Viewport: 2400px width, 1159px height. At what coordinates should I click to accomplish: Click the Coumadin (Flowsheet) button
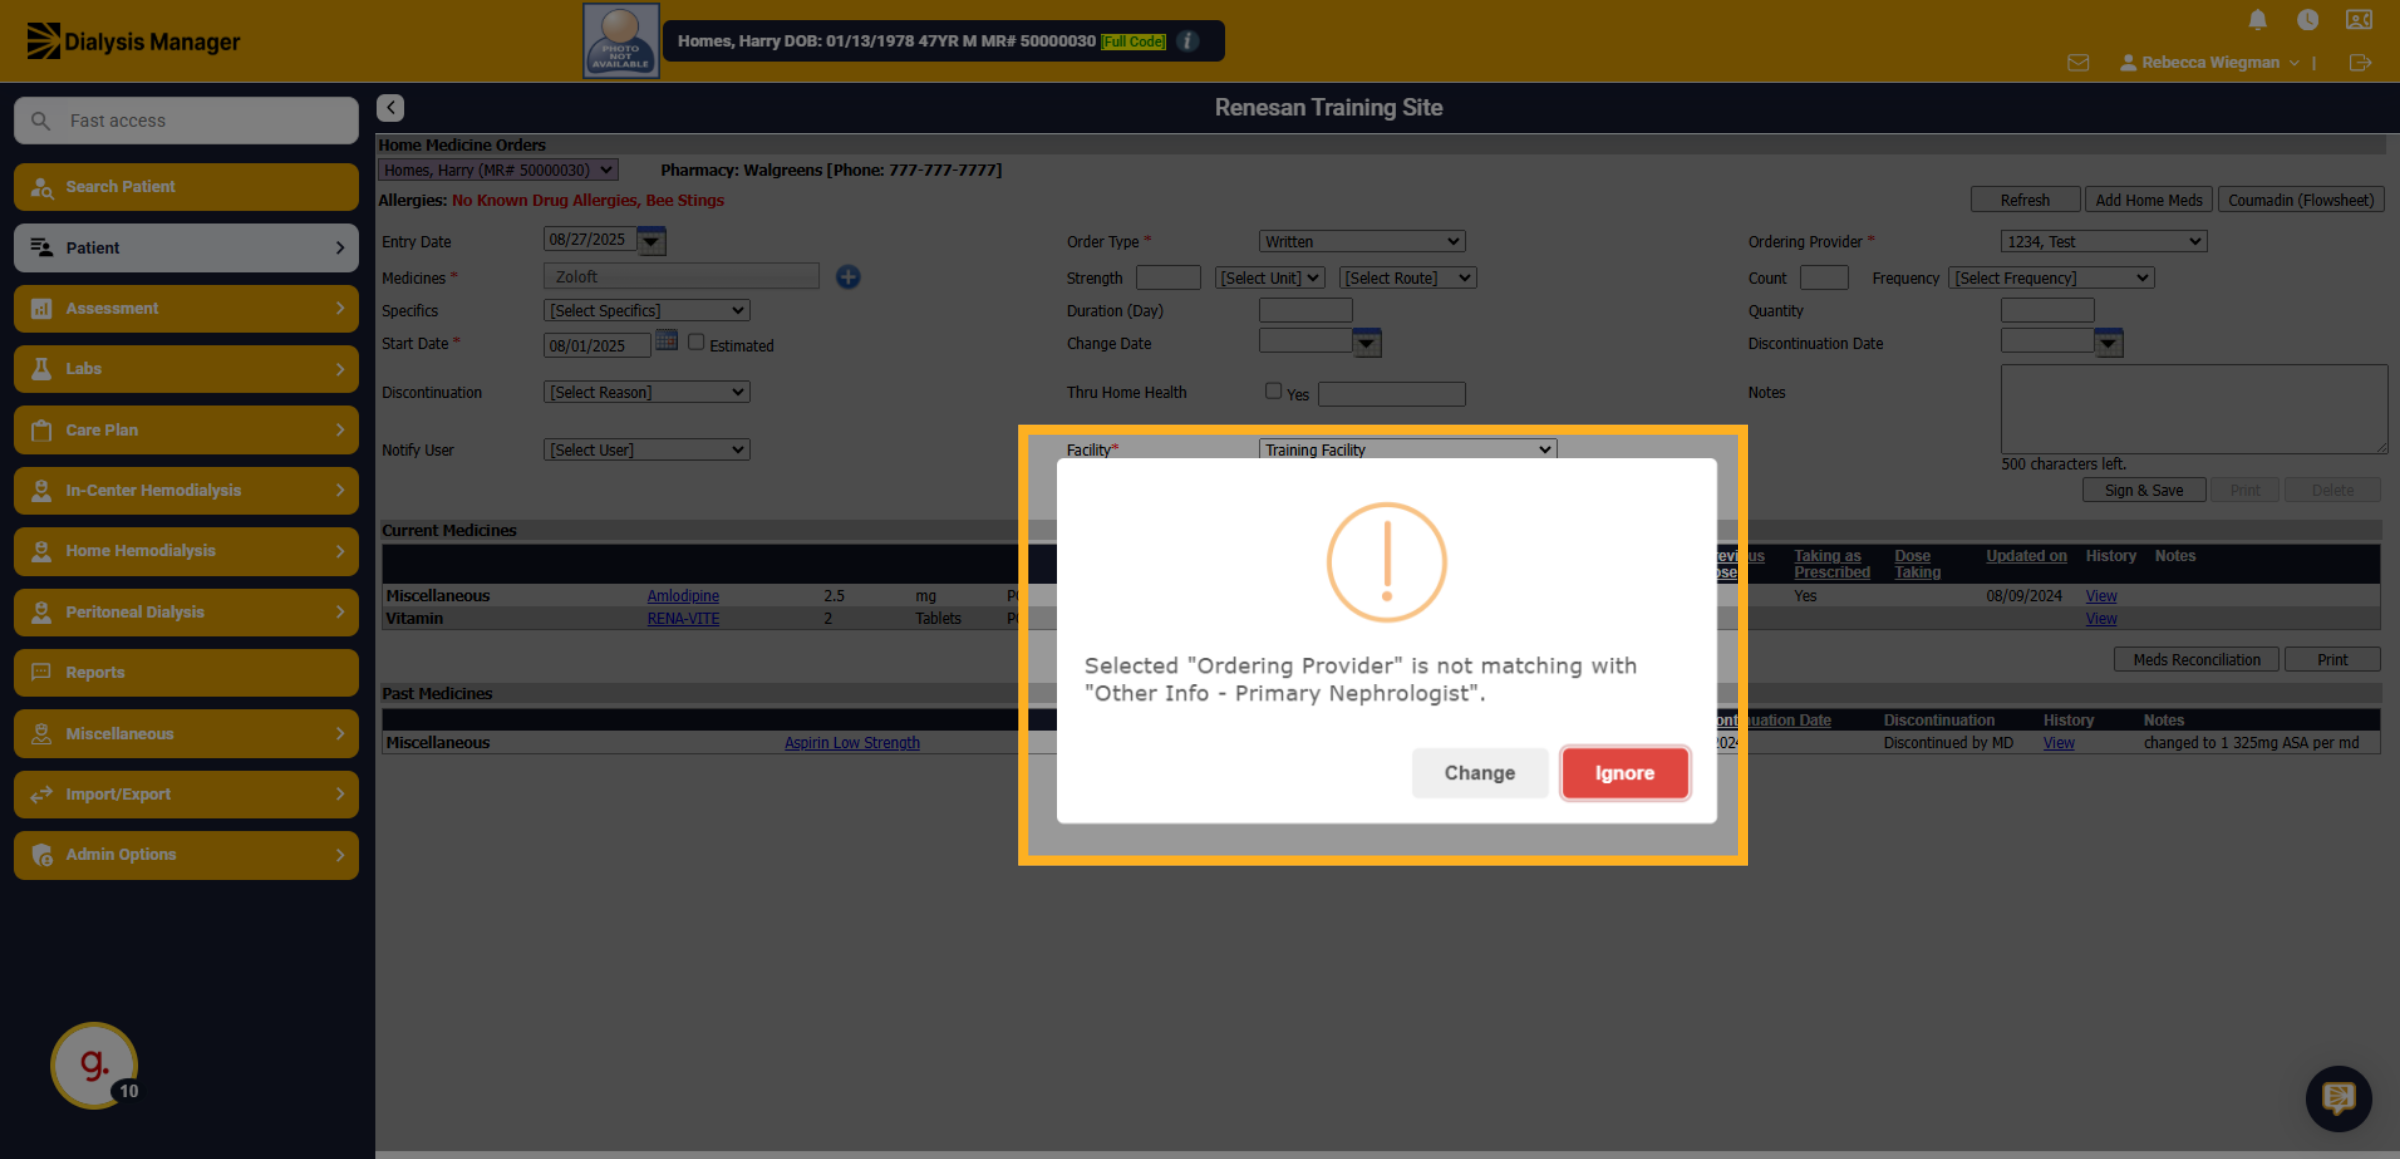(x=2301, y=200)
